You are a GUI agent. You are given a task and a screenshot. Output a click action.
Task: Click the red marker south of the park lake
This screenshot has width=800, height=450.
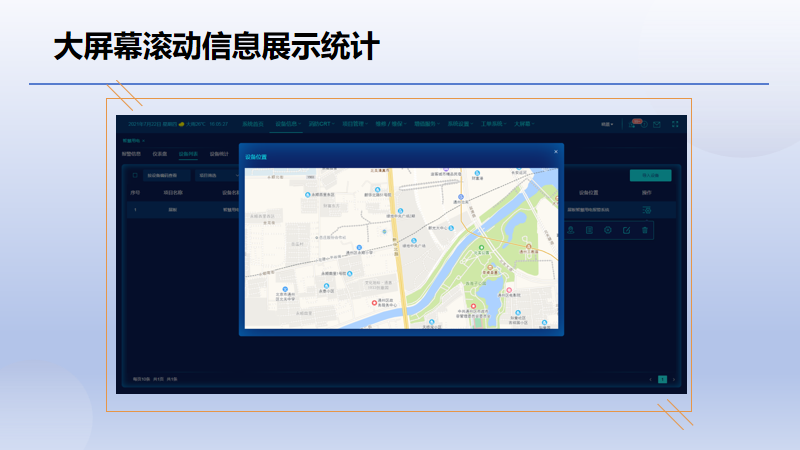pyautogui.click(x=473, y=306)
